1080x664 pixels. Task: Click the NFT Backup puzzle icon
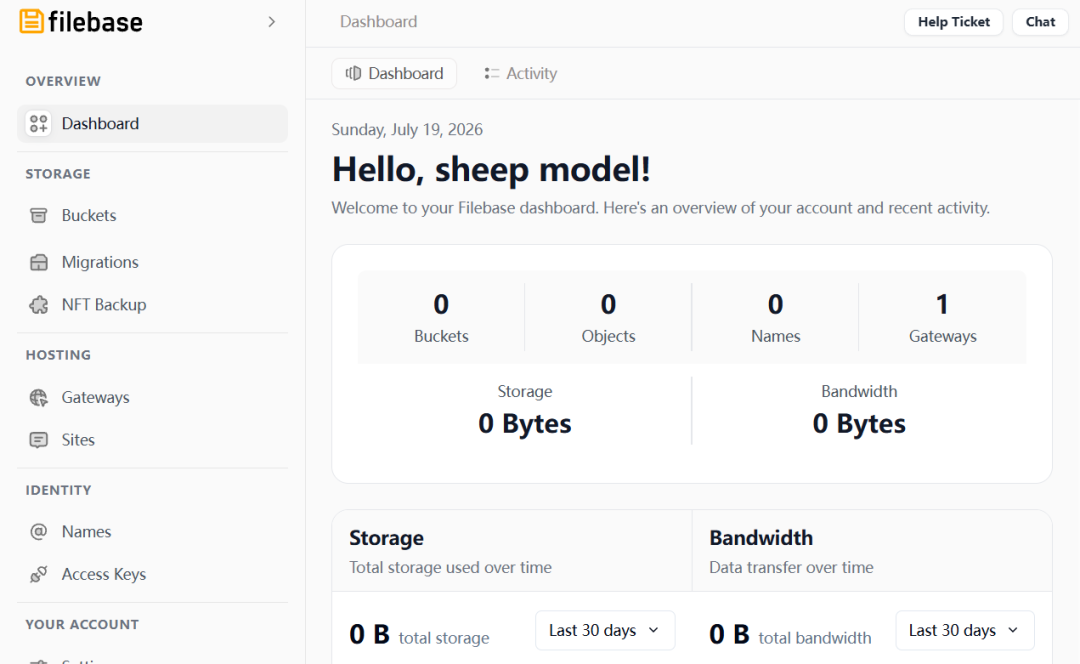39,304
